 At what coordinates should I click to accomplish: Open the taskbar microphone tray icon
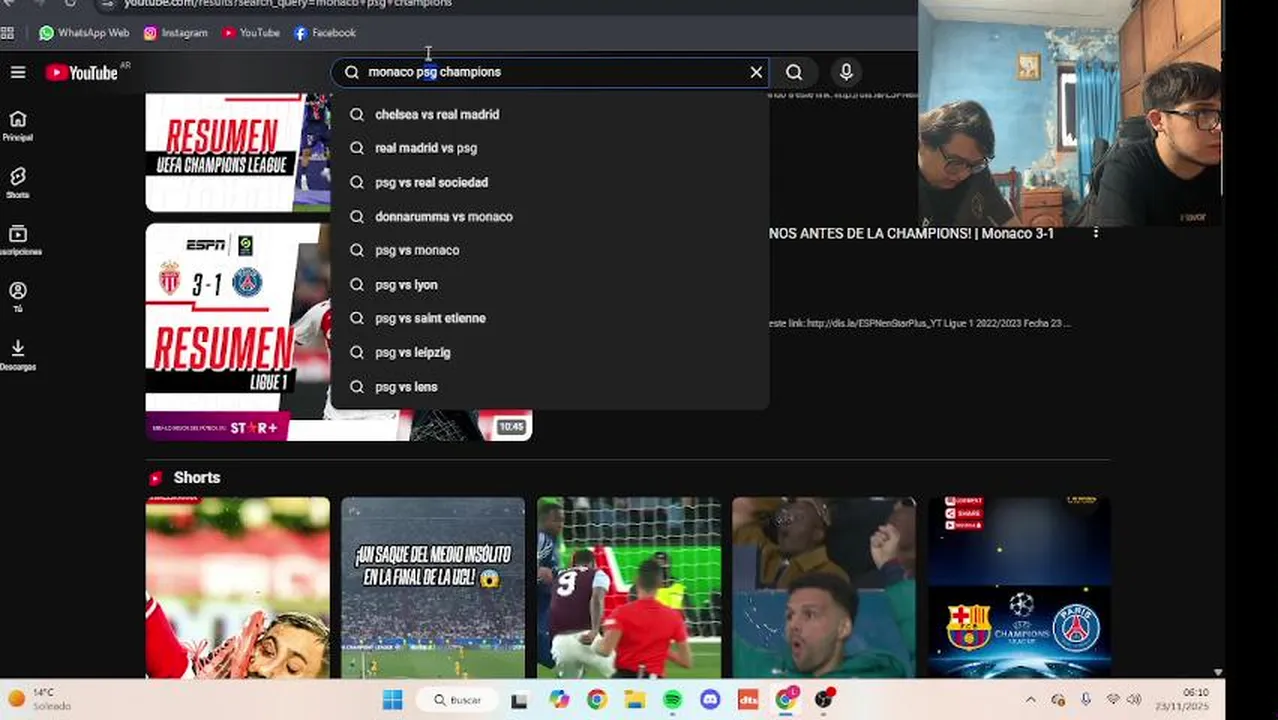[1086, 700]
